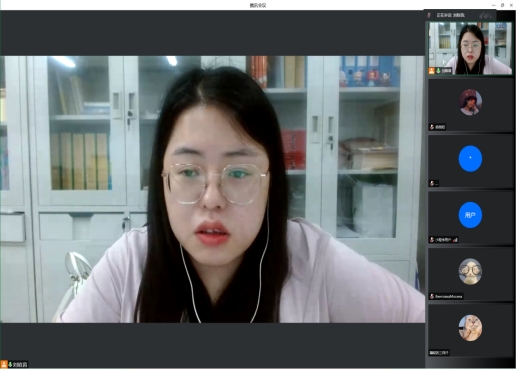Select the active speaker video thumbnail
This screenshot has height=370, width=516.
pos(470,48)
